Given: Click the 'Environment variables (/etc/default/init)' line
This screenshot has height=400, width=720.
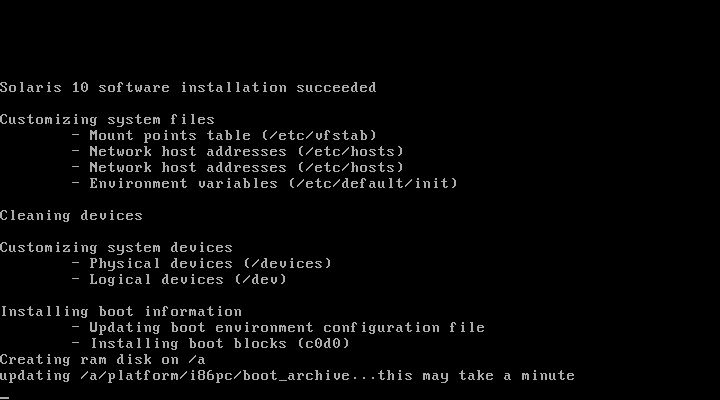Looking at the screenshot, I should [273, 184].
